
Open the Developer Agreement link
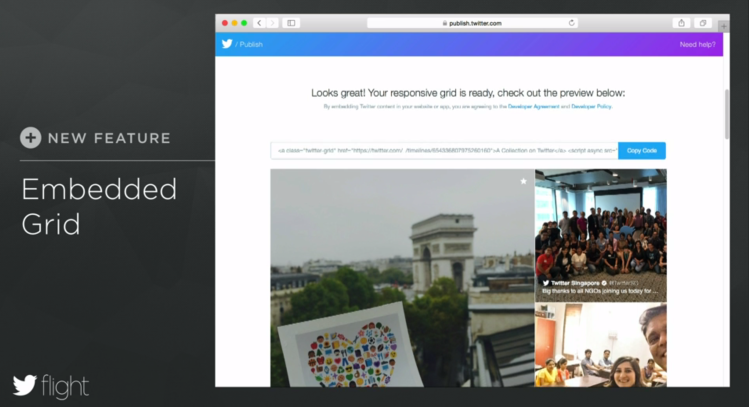(x=533, y=107)
